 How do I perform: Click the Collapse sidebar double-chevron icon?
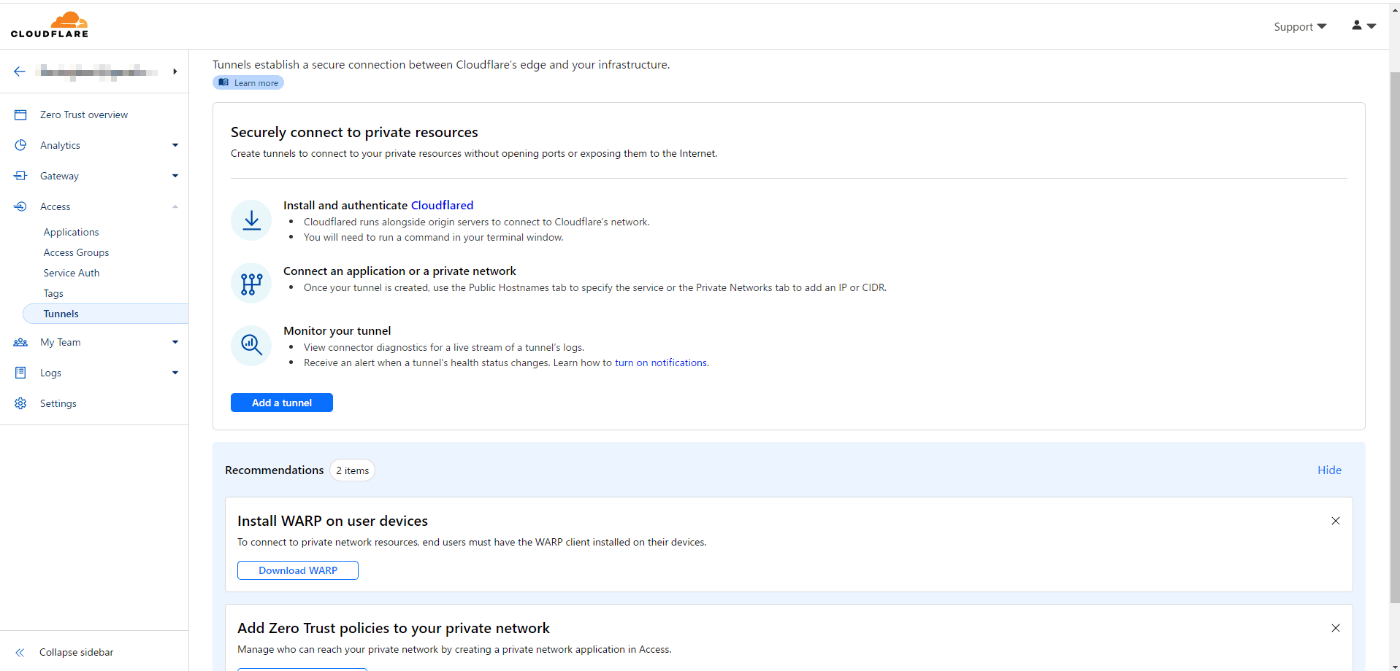[x=19, y=652]
